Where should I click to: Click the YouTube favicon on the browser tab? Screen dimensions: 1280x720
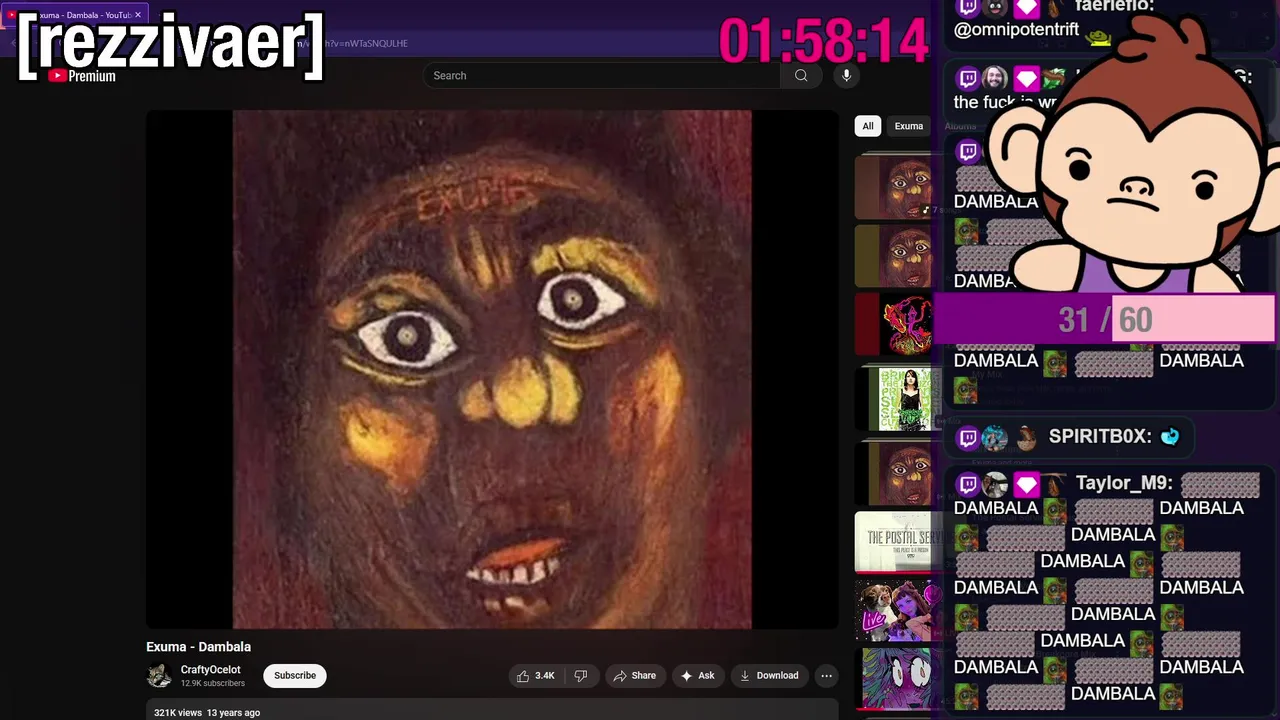(12, 15)
